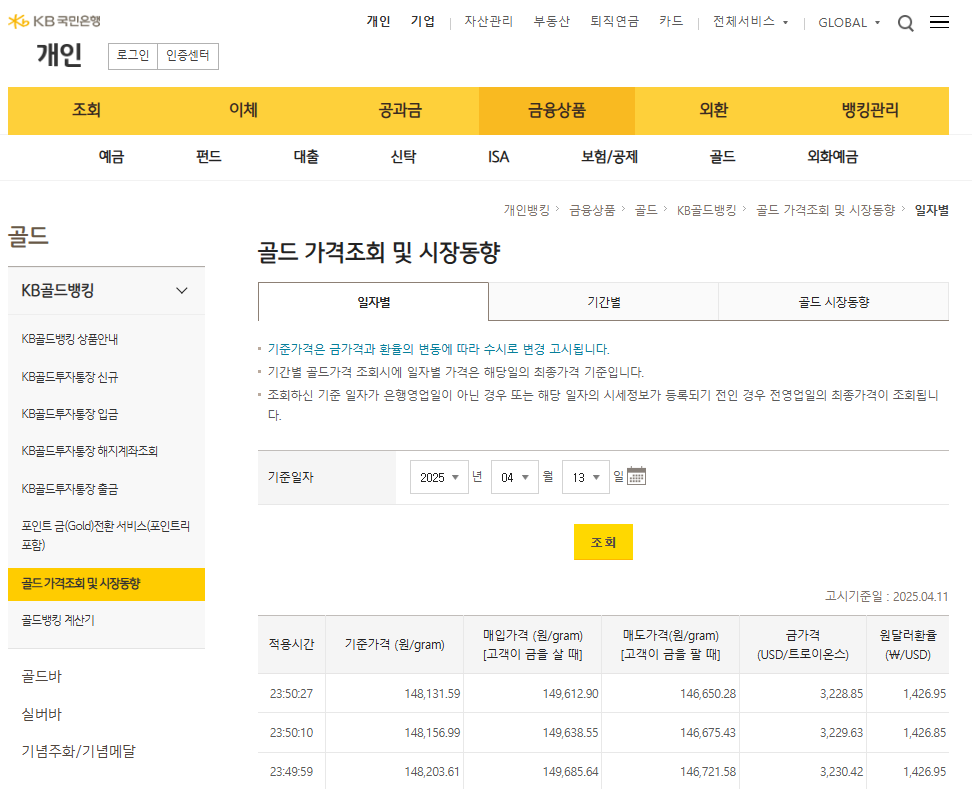Select the 대출 submenu item

click(306, 157)
